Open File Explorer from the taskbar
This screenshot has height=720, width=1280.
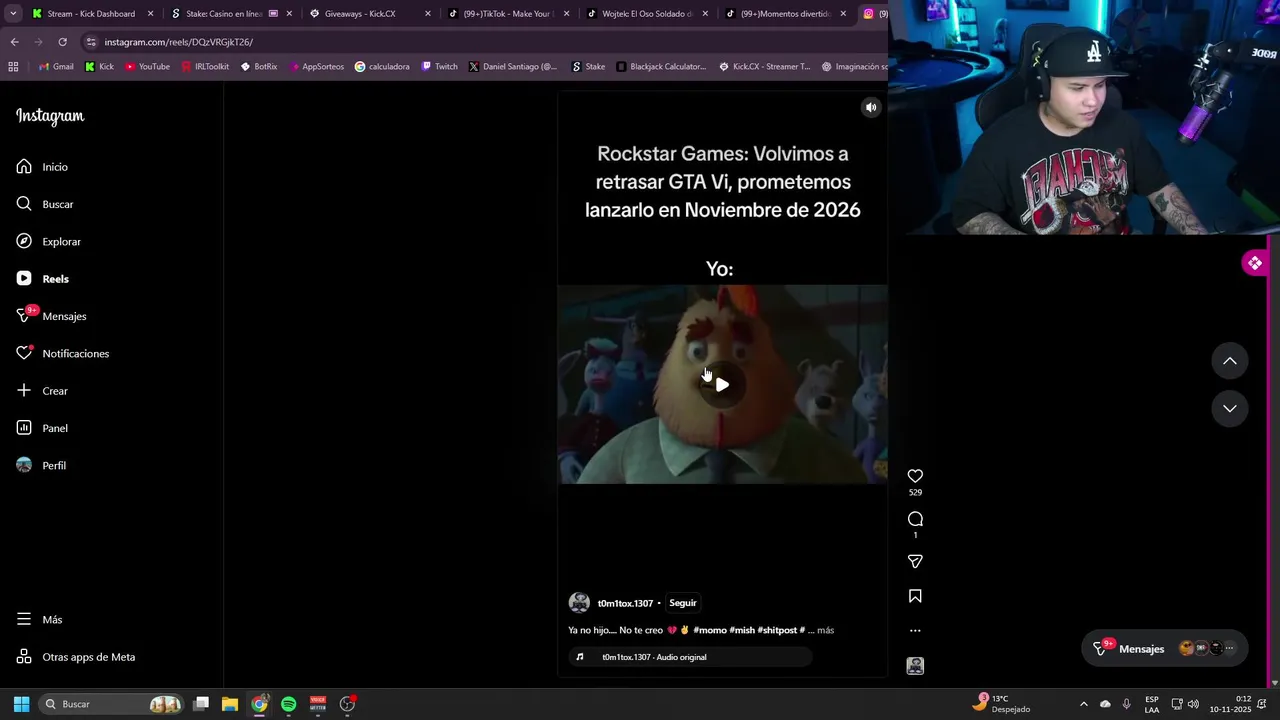[x=229, y=704]
